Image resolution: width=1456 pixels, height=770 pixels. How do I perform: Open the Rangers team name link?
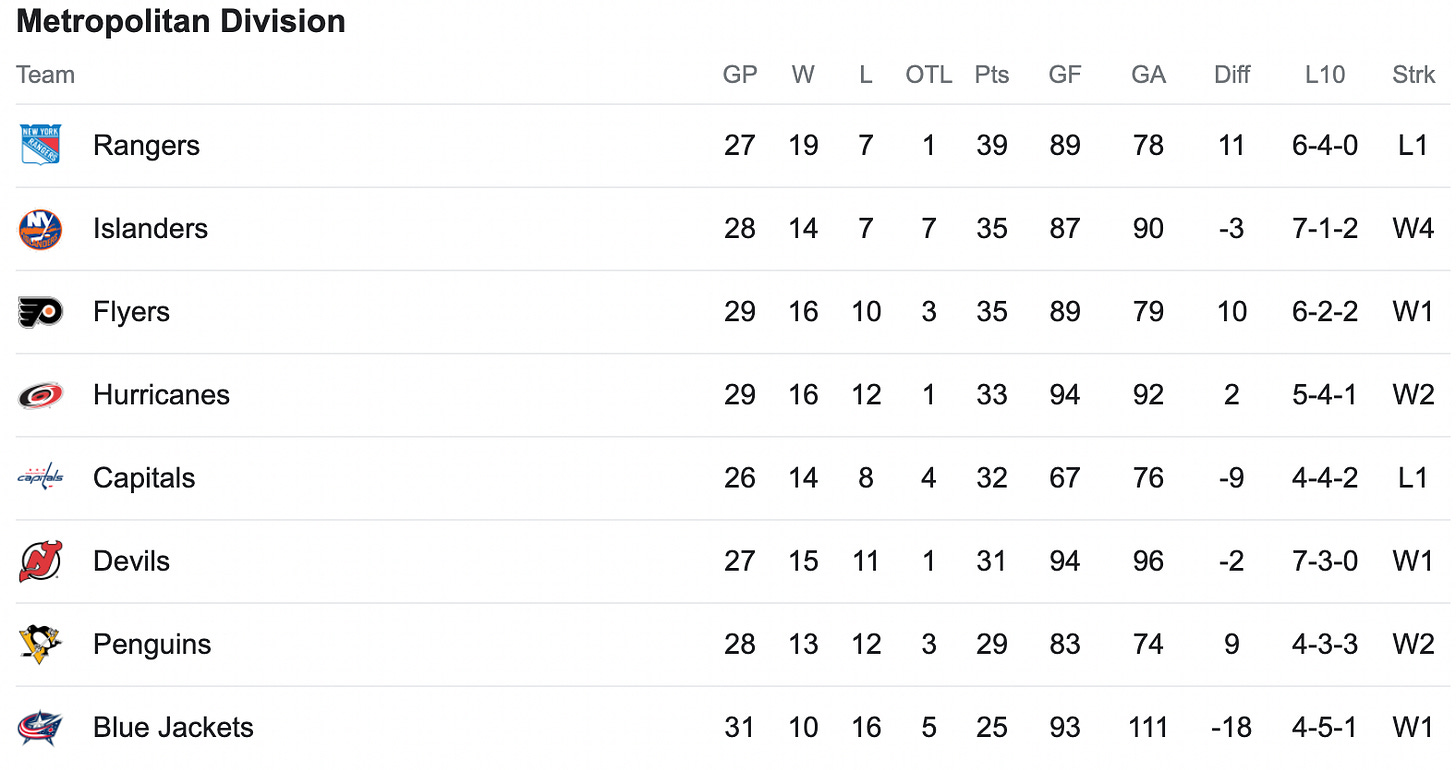coord(146,146)
